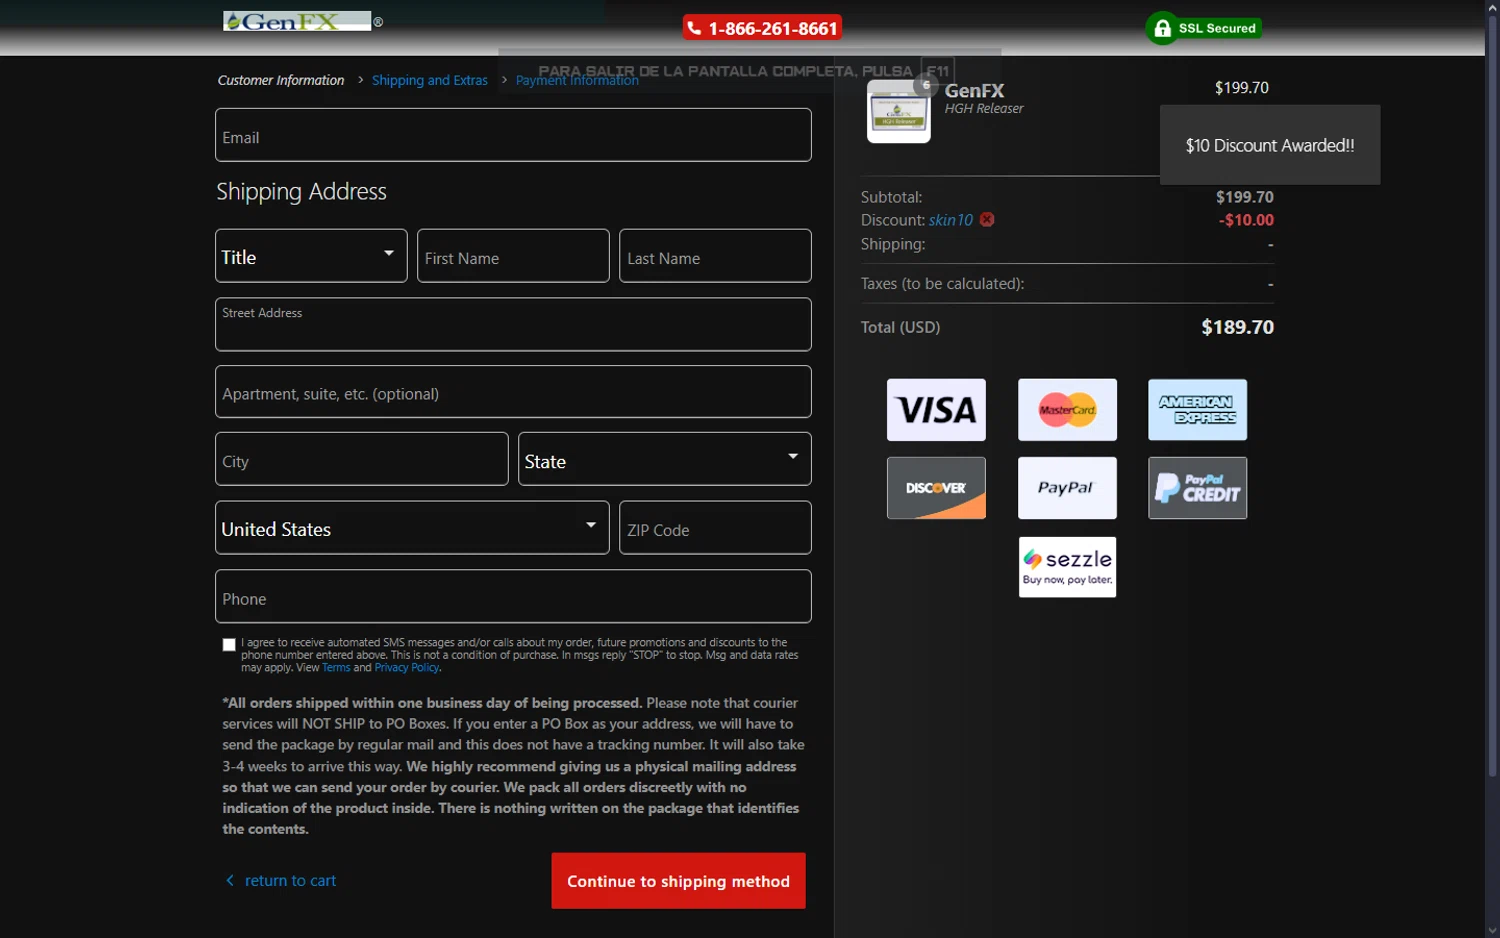Click the MasterCard icon
This screenshot has width=1500, height=938.
click(x=1067, y=410)
